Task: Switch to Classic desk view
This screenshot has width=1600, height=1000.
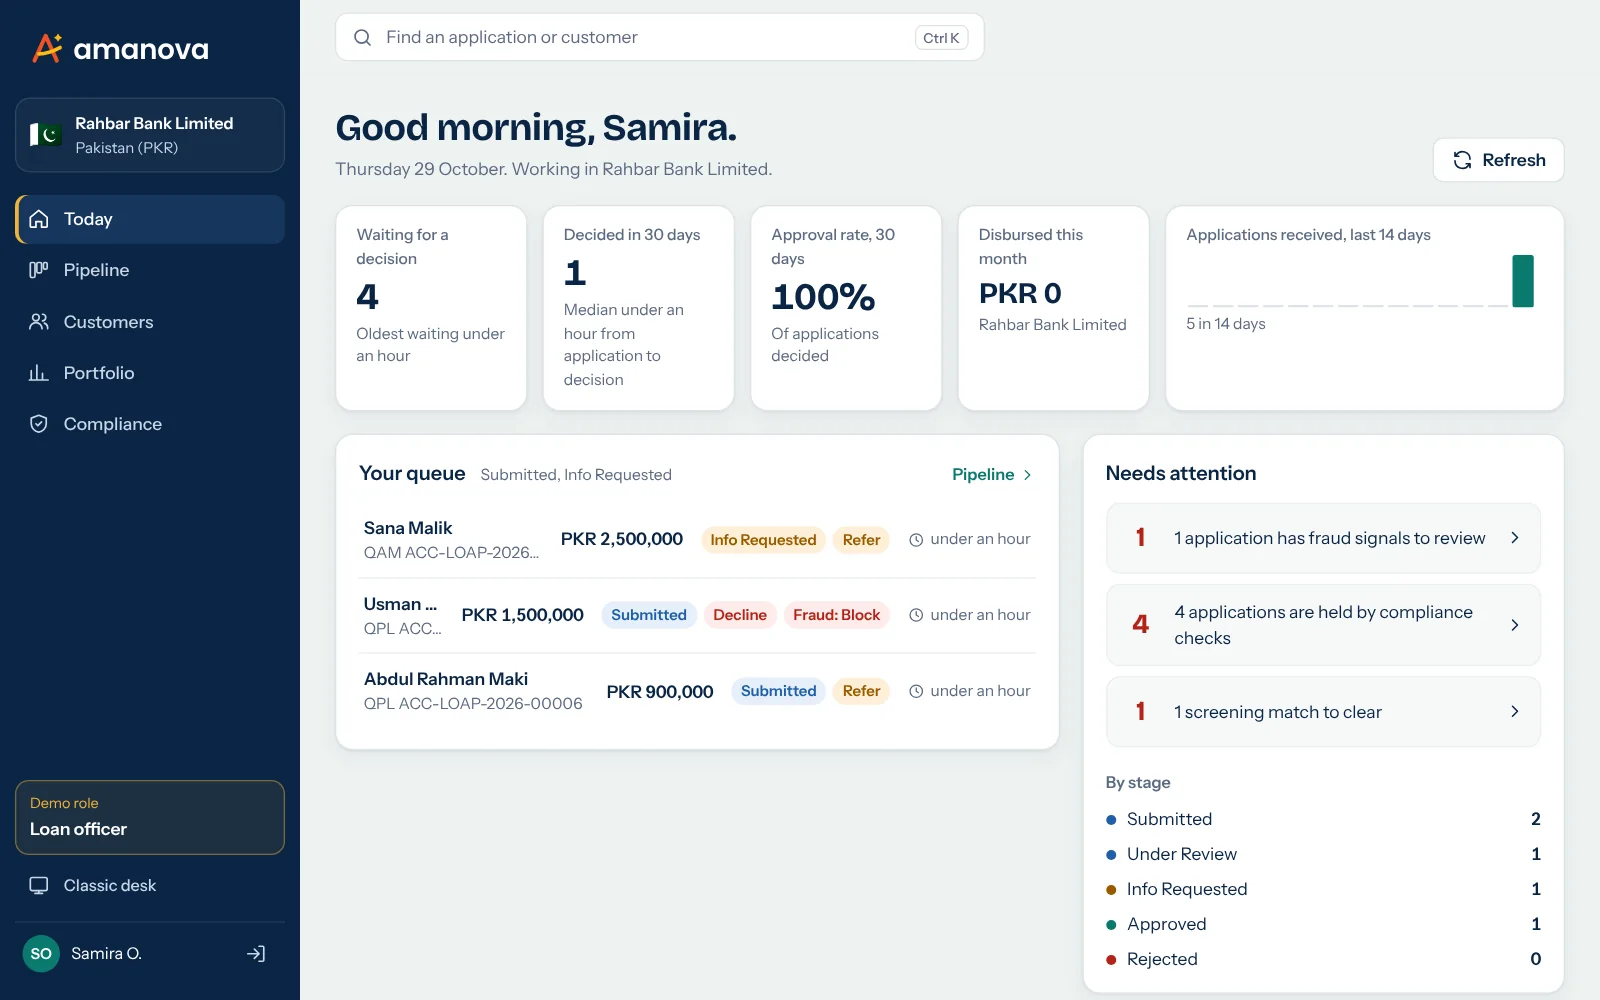Action: (150, 885)
